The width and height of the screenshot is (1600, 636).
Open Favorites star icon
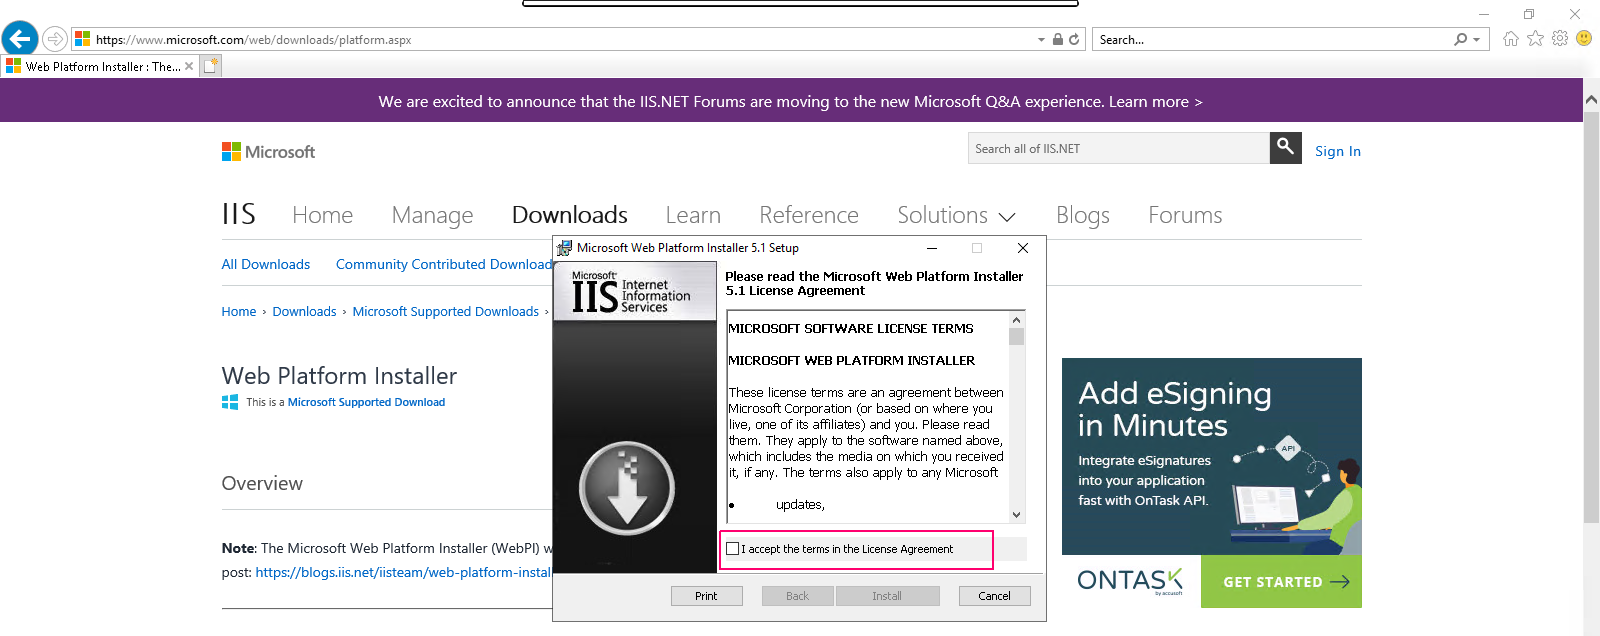(x=1535, y=38)
